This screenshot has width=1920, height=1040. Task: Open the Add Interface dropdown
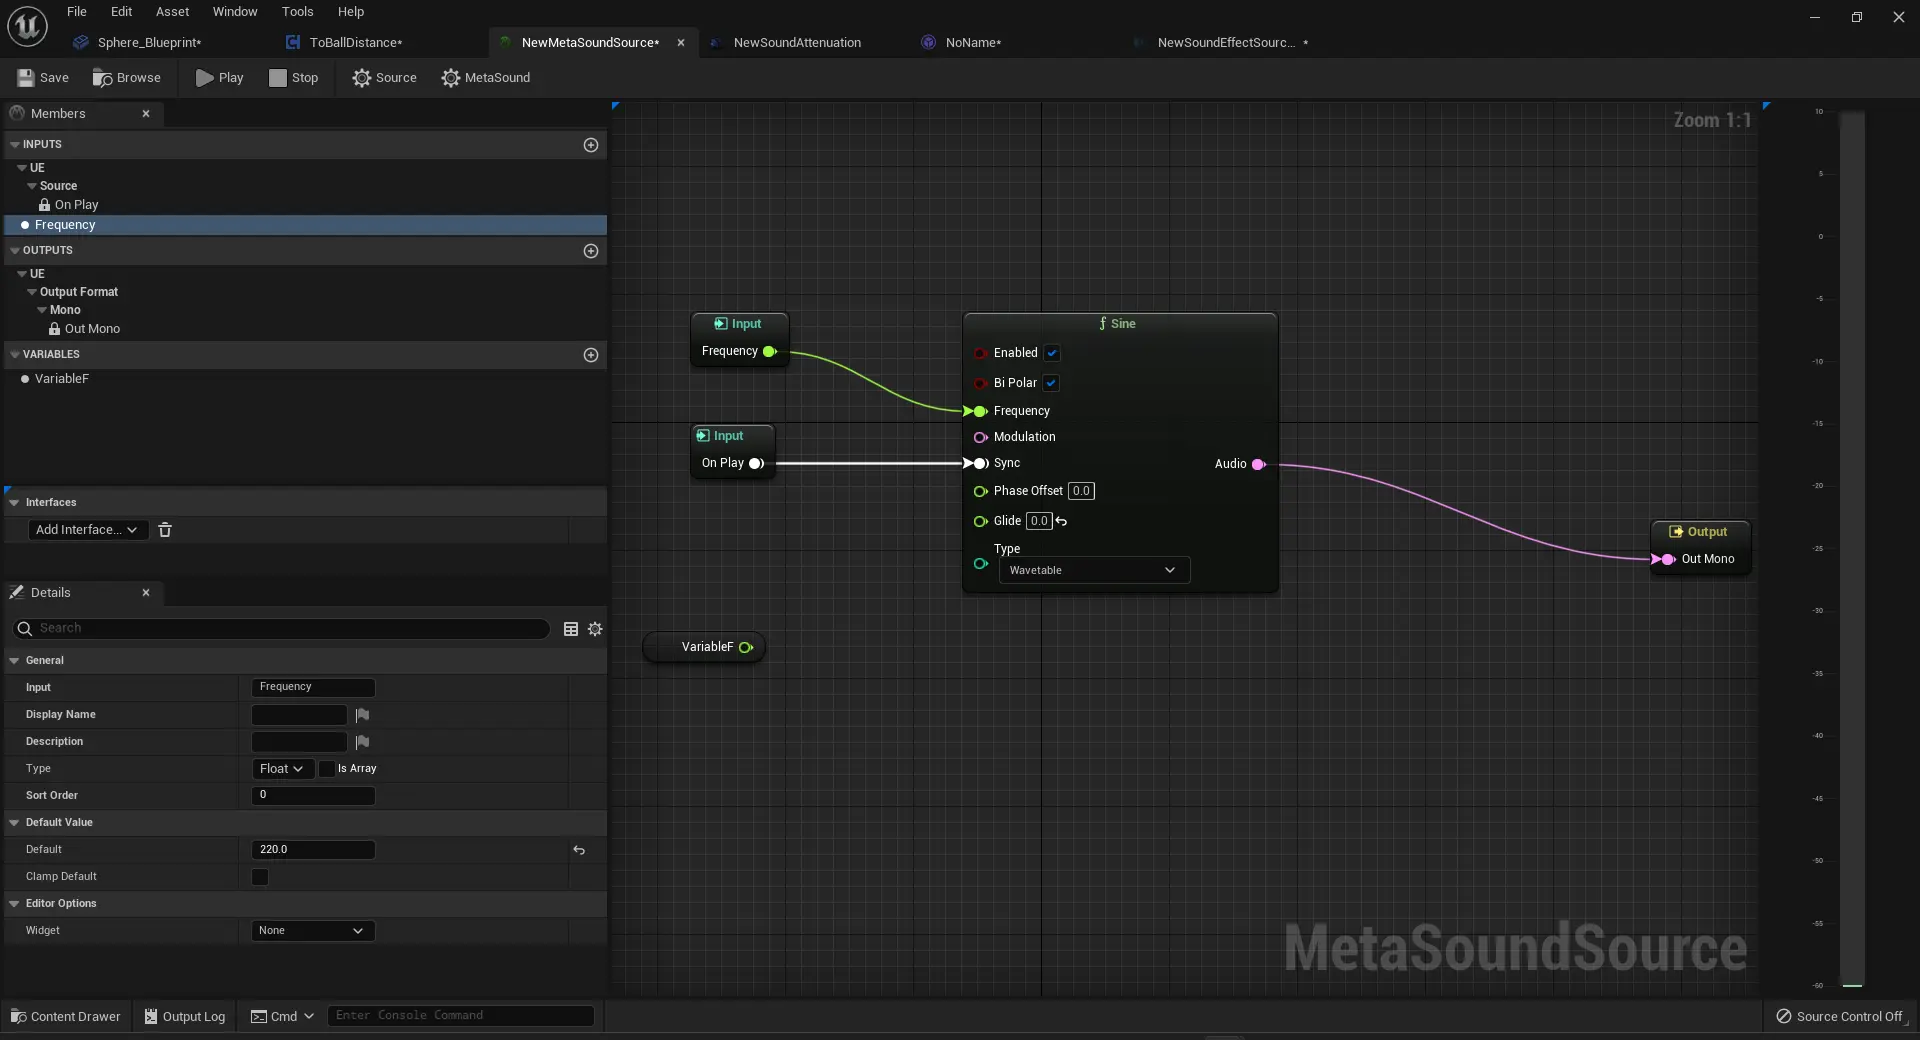tap(86, 530)
